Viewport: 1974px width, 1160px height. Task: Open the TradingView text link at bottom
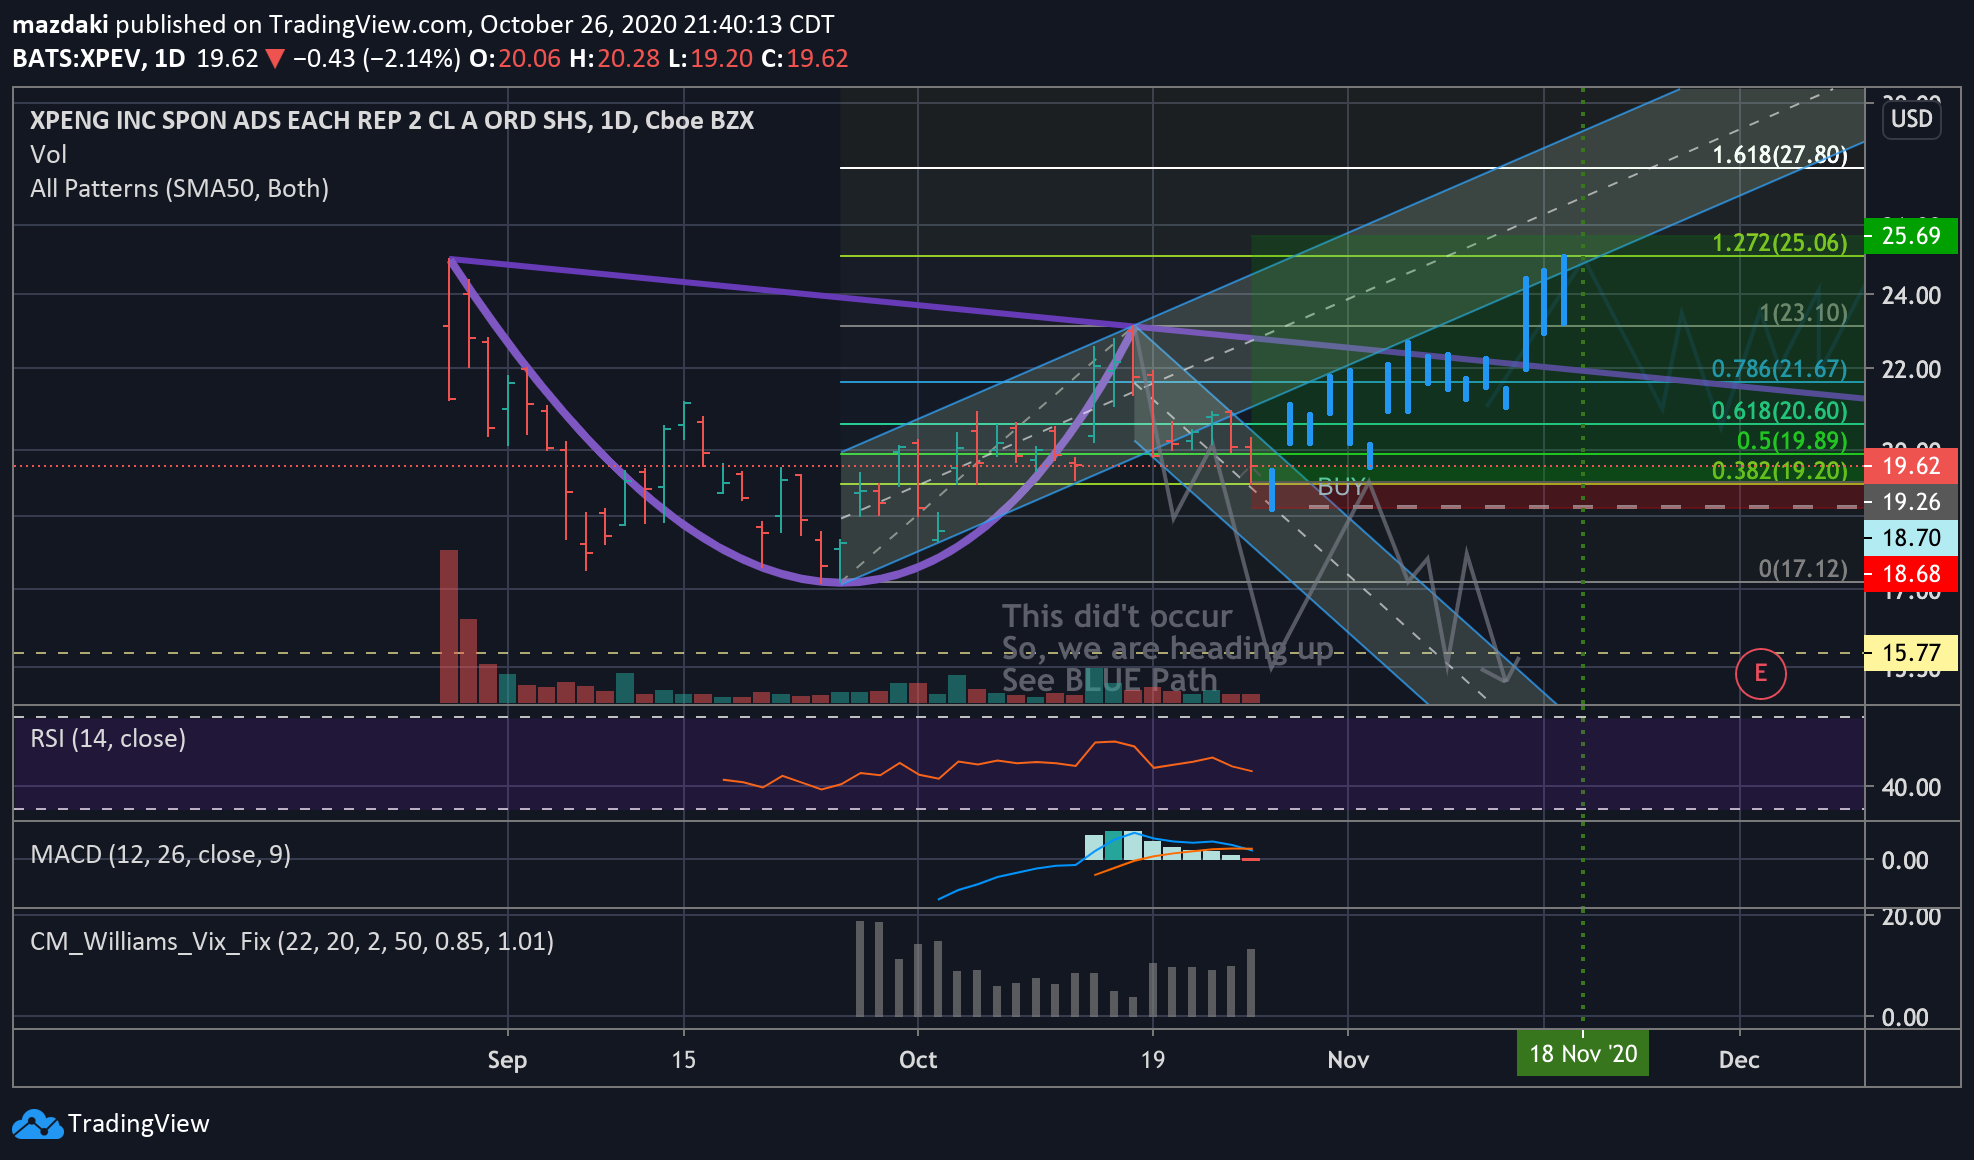click(138, 1124)
